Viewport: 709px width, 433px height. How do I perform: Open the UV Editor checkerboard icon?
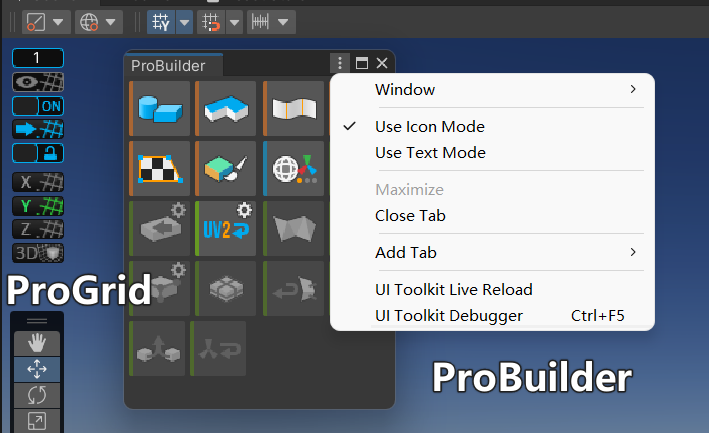(x=160, y=169)
